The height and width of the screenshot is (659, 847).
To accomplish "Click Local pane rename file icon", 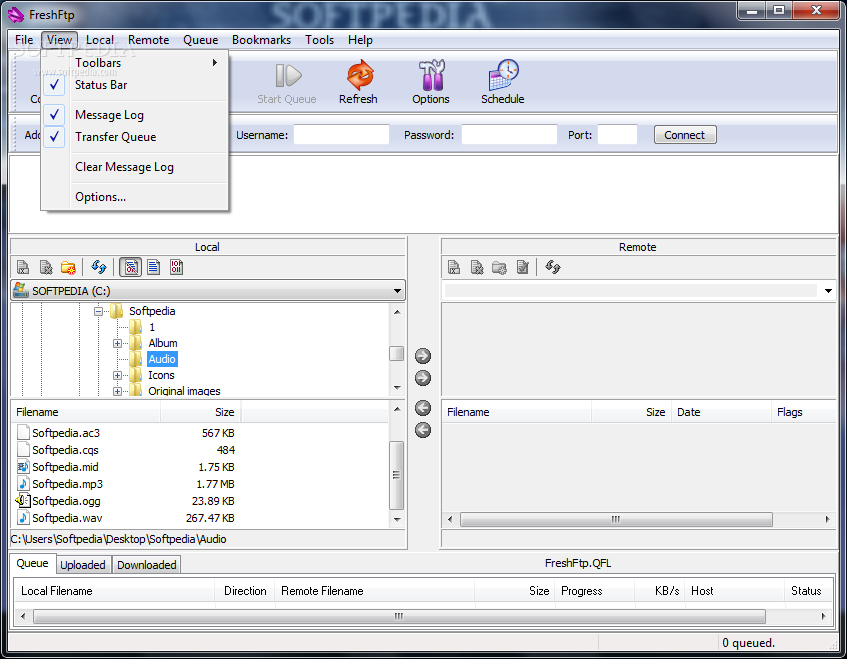I will 23,267.
